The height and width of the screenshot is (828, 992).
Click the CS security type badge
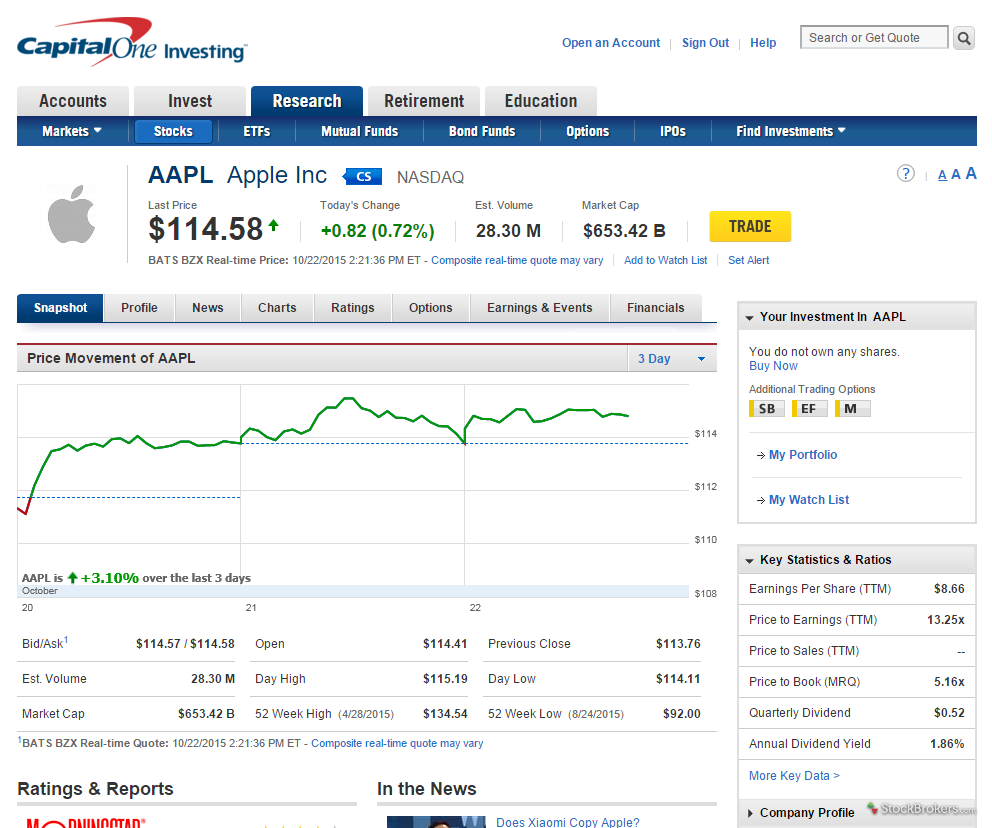coord(363,177)
